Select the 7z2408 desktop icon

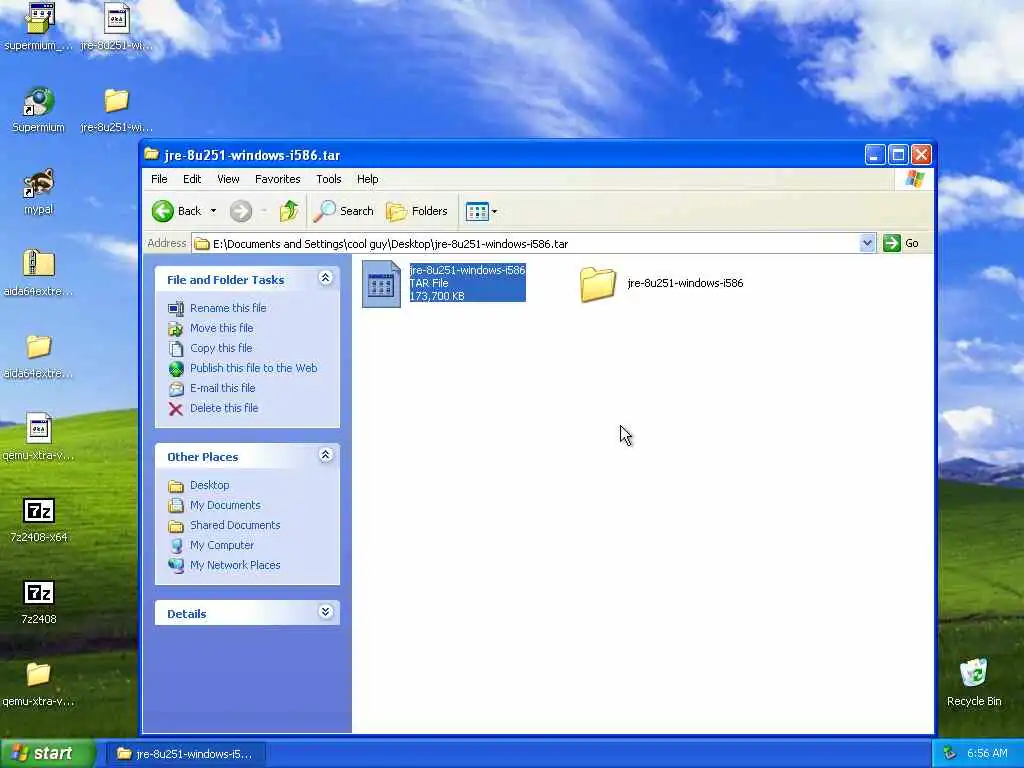point(39,602)
